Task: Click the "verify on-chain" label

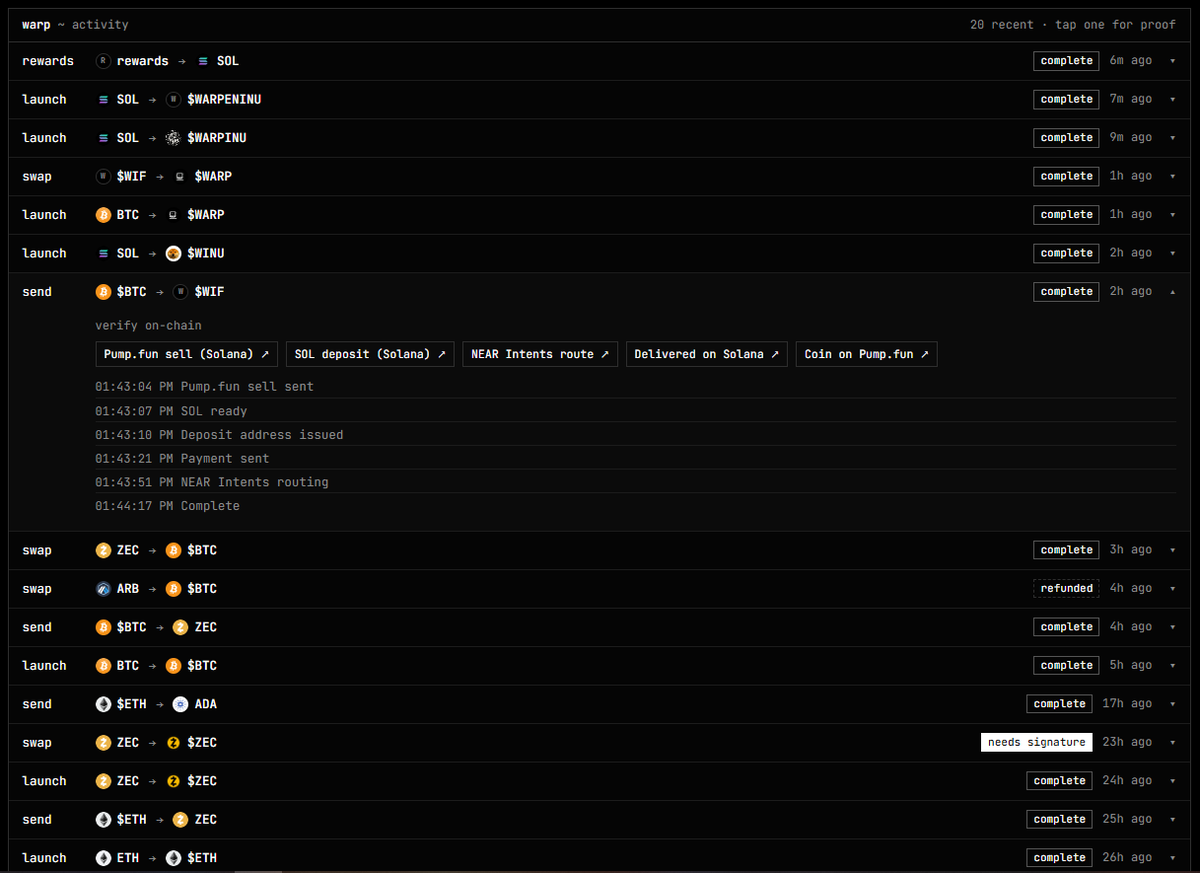Action: pos(148,326)
